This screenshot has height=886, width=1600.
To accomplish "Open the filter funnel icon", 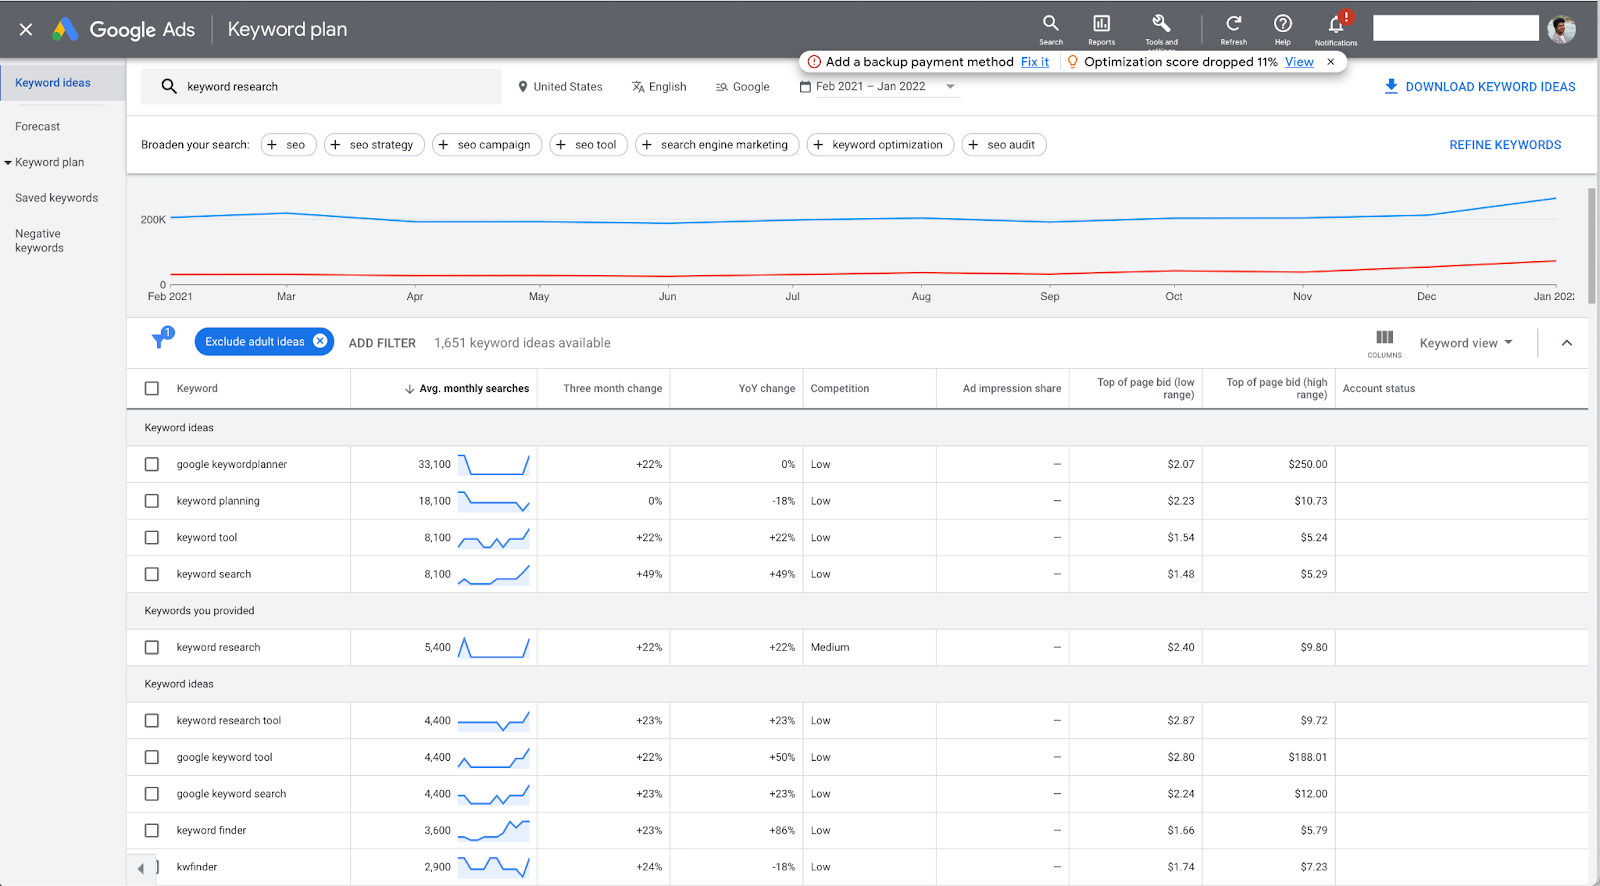I will pos(160,340).
